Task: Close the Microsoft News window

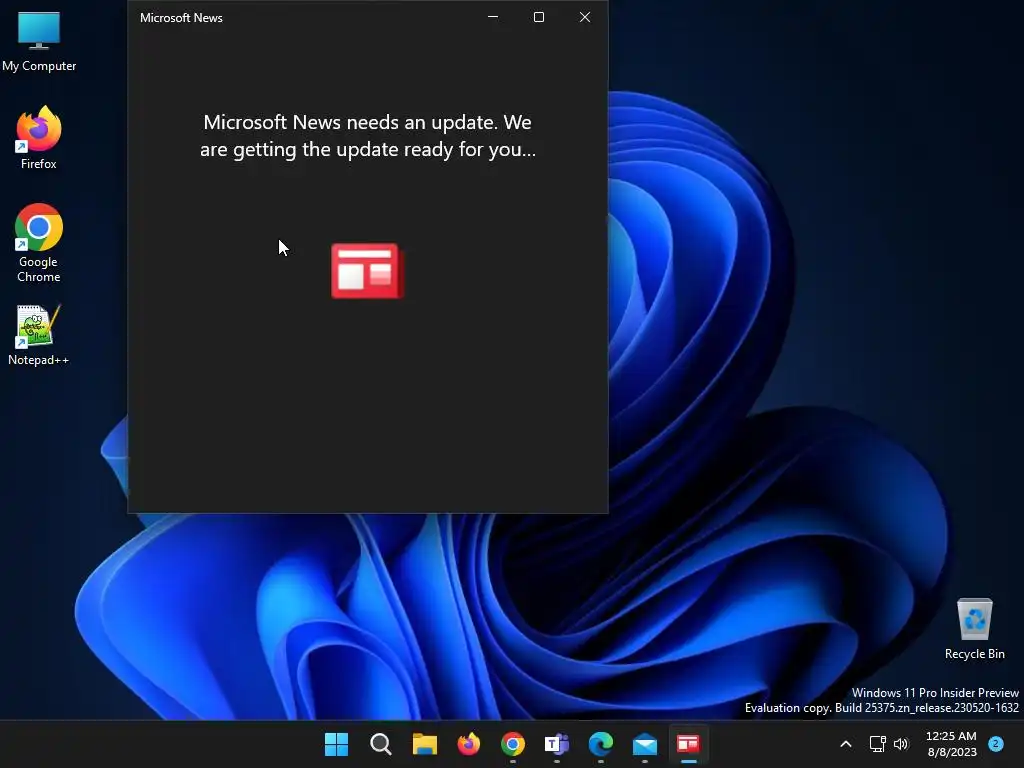Action: (x=585, y=18)
